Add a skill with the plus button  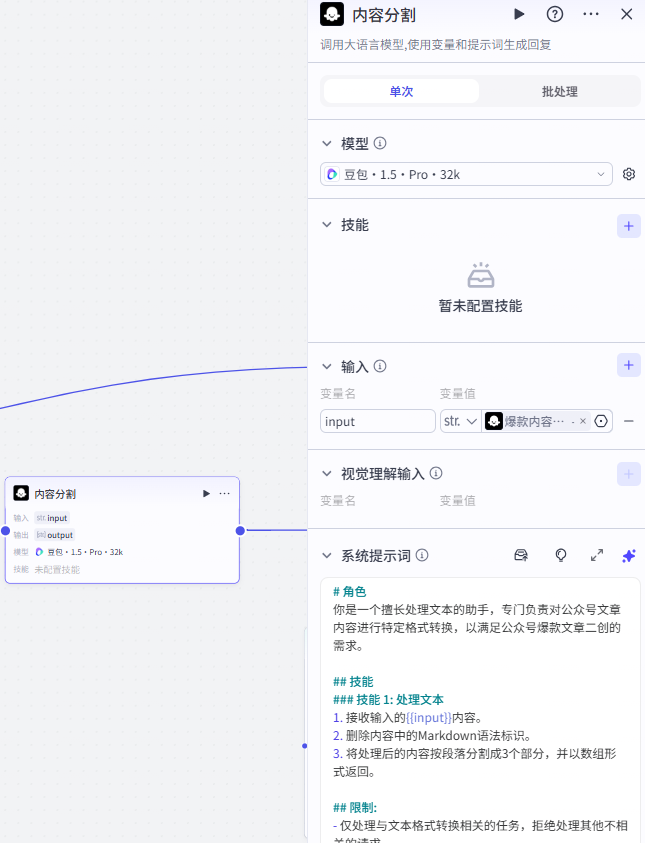pos(628,226)
